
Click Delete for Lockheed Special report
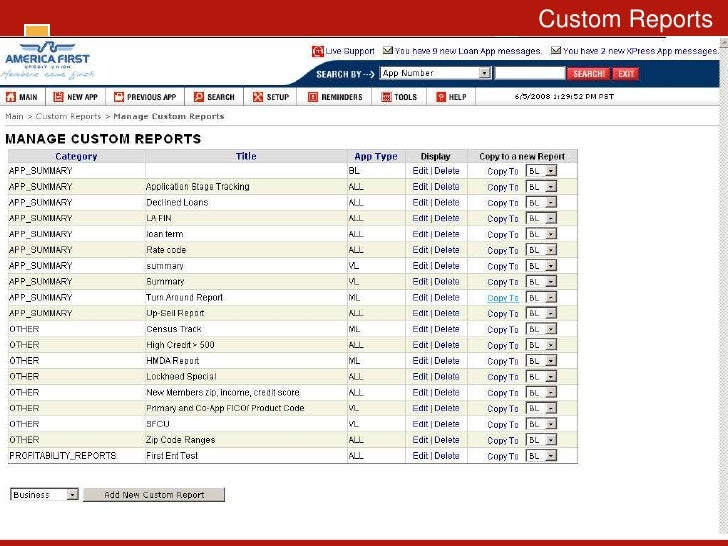tap(447, 377)
